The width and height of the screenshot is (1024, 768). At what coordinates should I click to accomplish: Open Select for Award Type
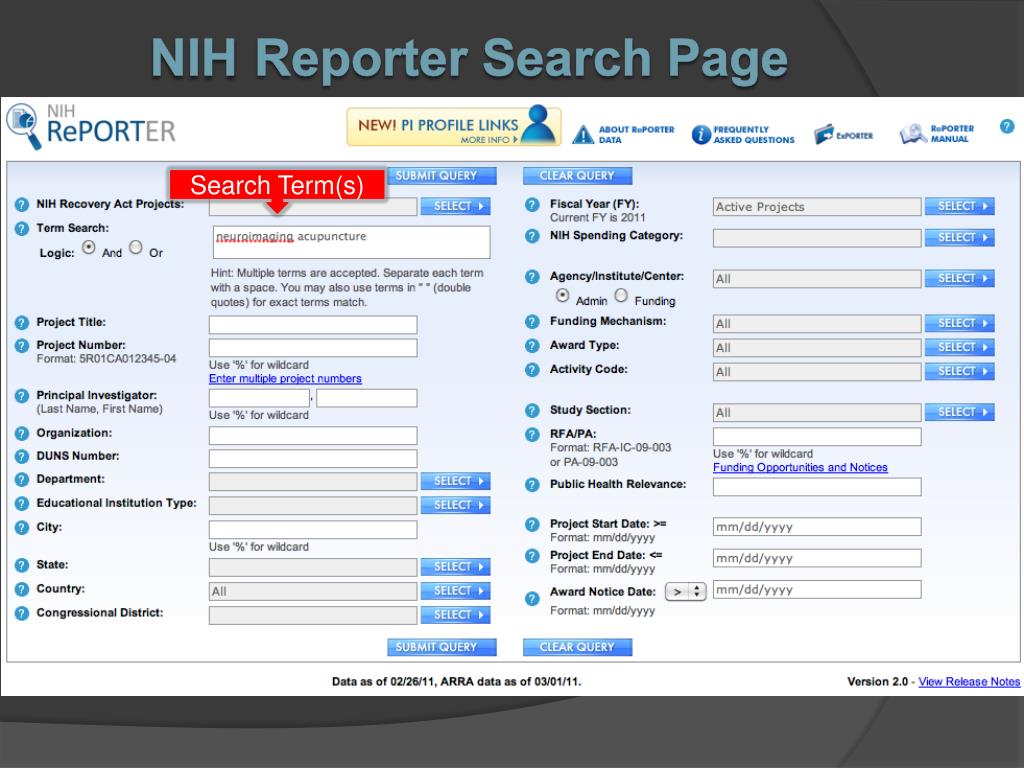(x=960, y=347)
